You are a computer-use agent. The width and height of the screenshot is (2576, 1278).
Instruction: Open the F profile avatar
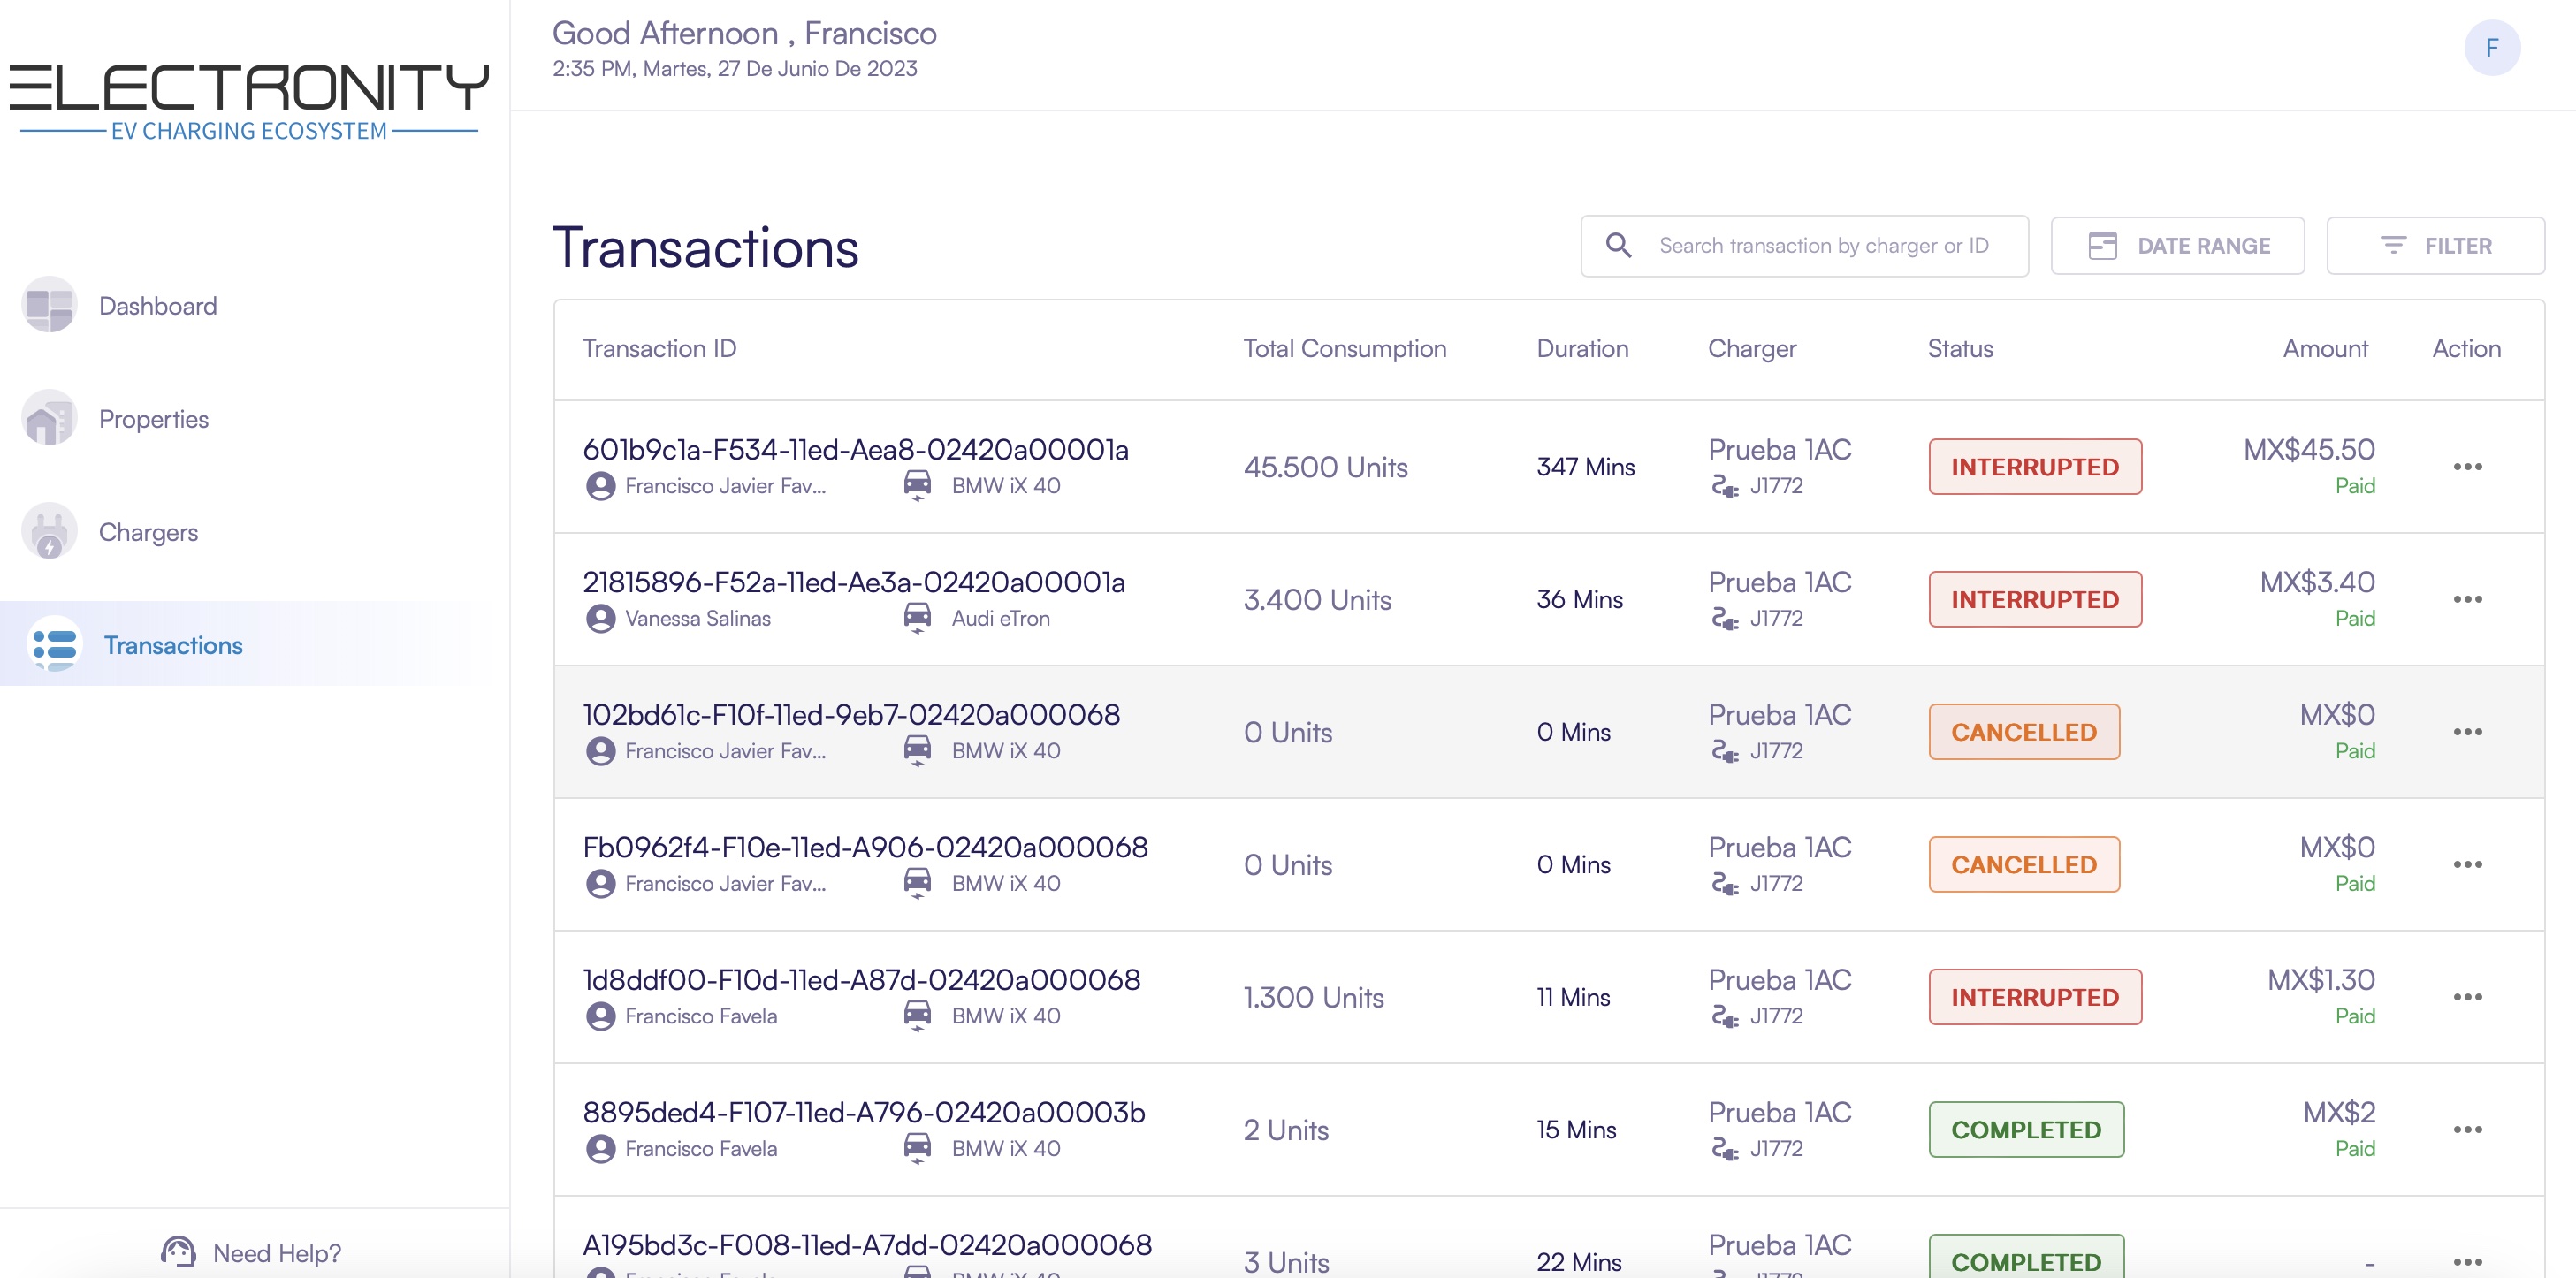click(x=2491, y=48)
